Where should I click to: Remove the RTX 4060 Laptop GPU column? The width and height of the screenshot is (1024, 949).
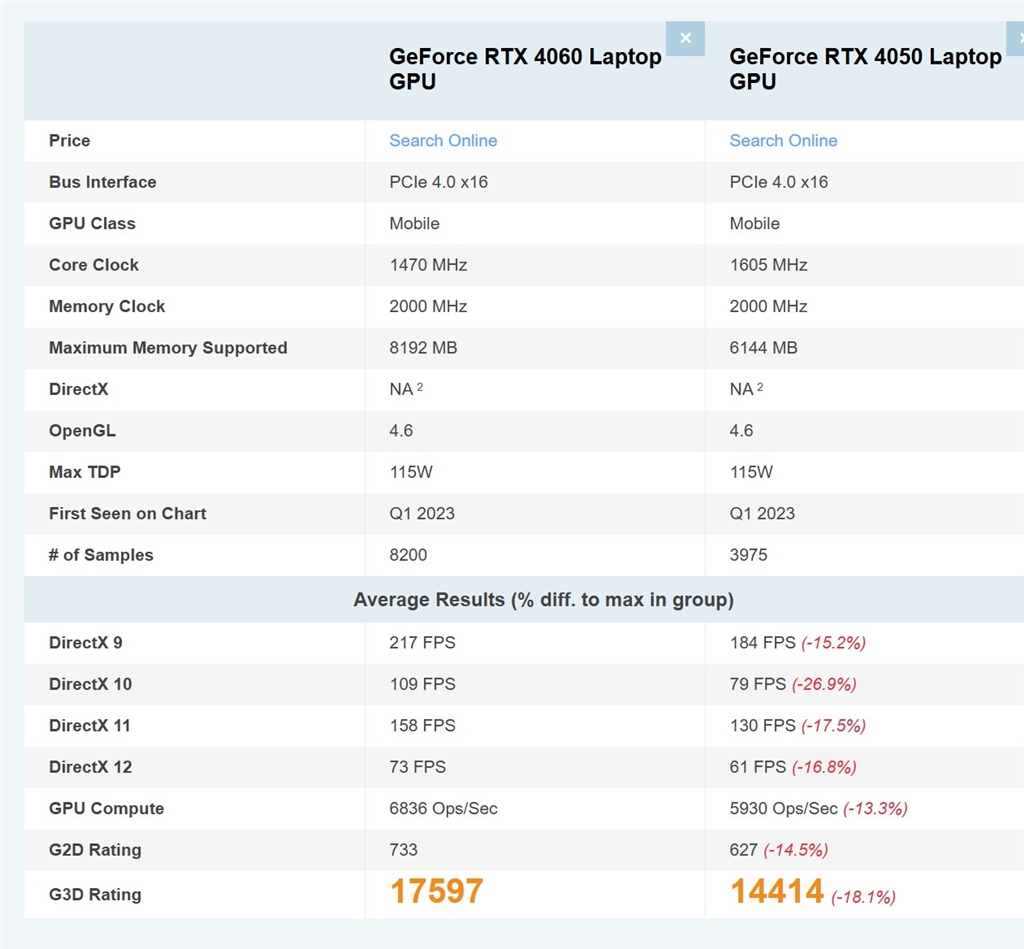click(685, 39)
